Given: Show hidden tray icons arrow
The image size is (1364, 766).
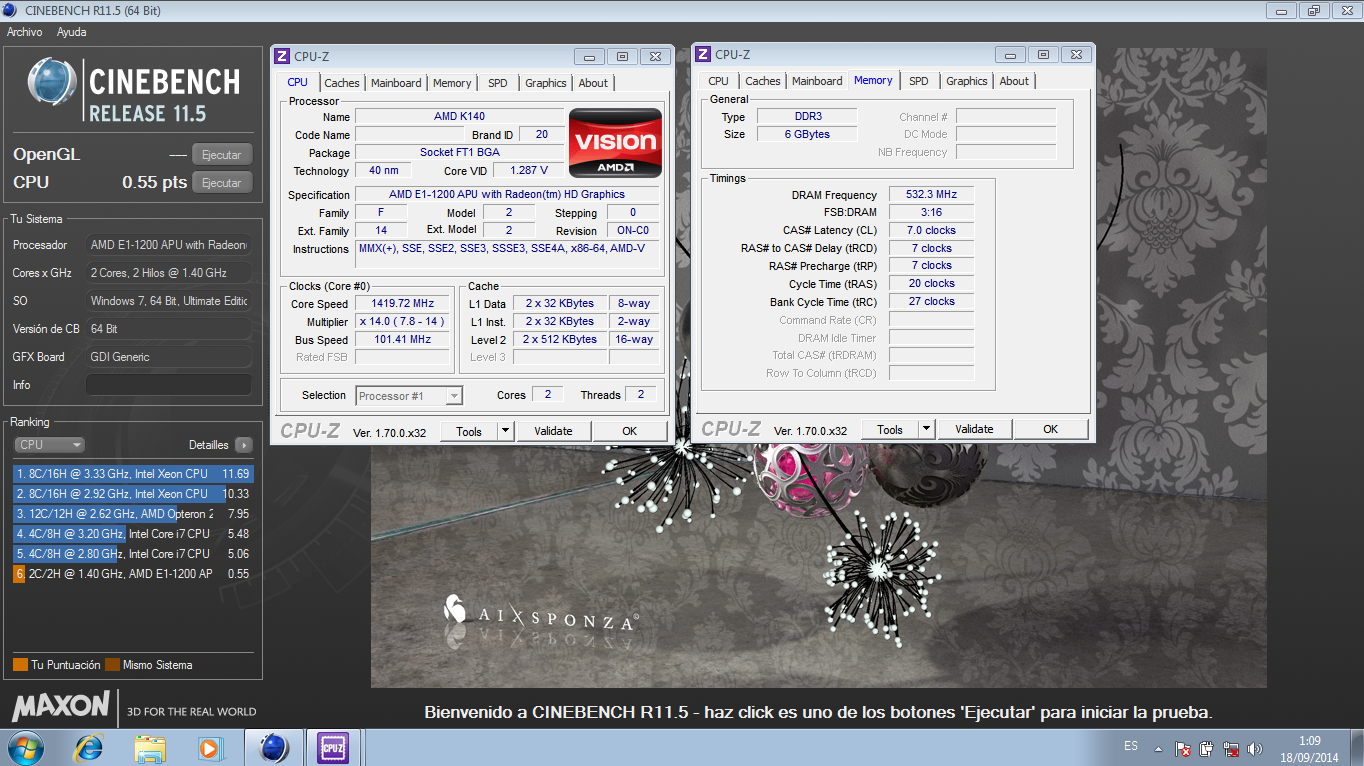Looking at the screenshot, I should click(1158, 748).
